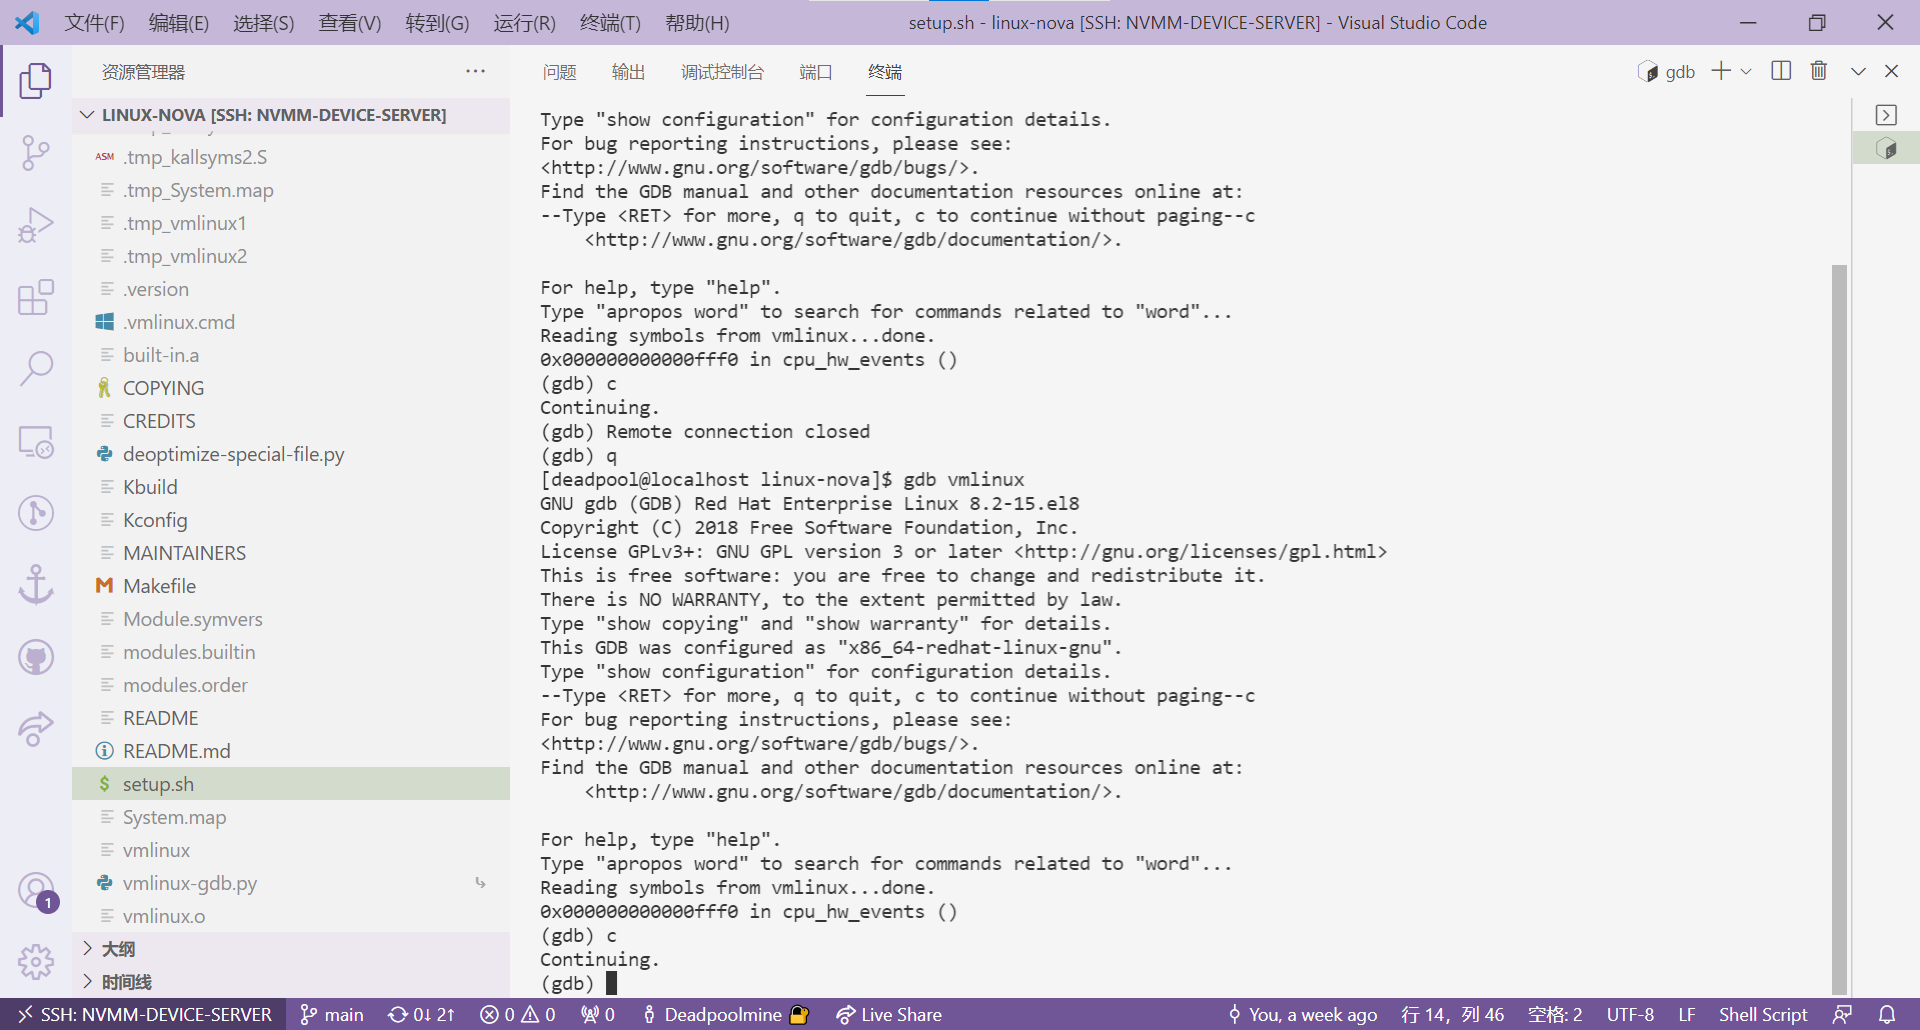The width and height of the screenshot is (1920, 1030).
Task: Open setup.sh in the file tree
Action: point(291,784)
